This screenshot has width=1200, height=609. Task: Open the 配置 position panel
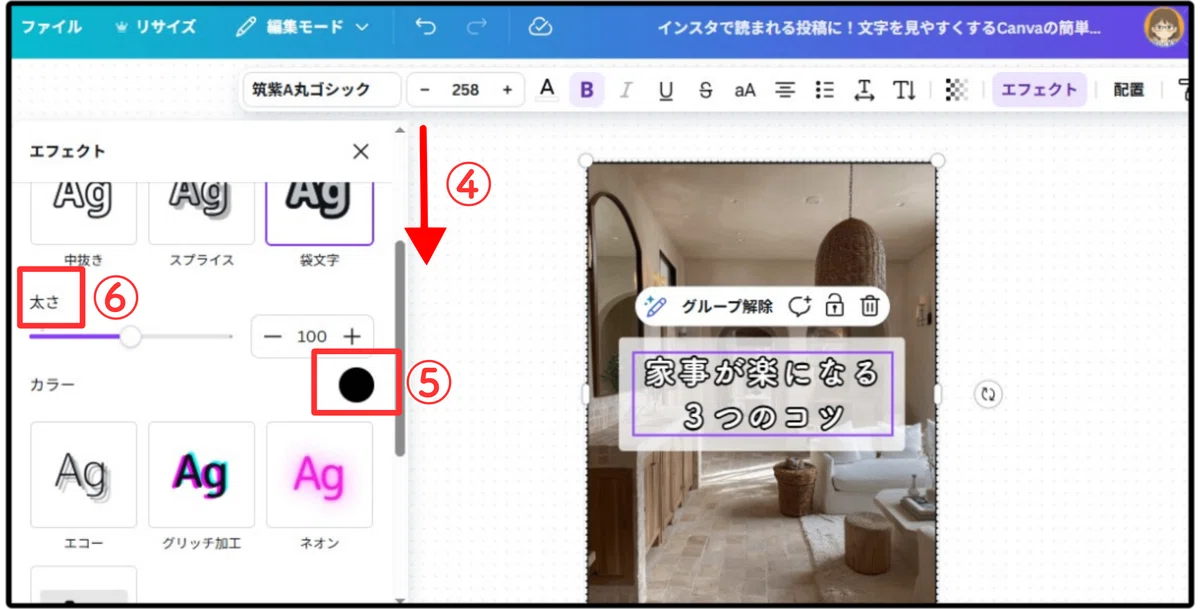coord(1129,90)
